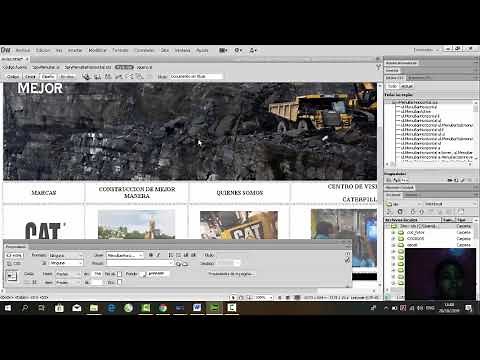Click the indent icon in Properties
The height and width of the screenshot is (360, 480).
193,255
